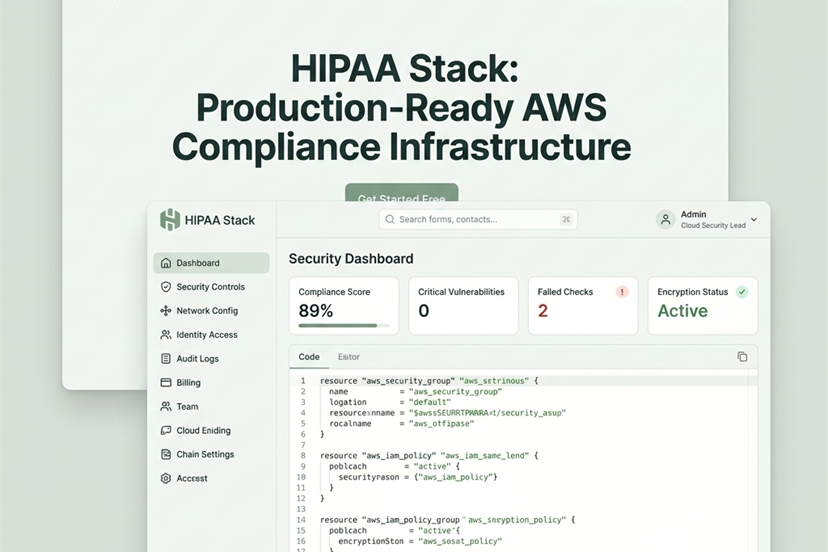Click the Security Dashboard heading
The height and width of the screenshot is (552, 828).
[x=351, y=258]
